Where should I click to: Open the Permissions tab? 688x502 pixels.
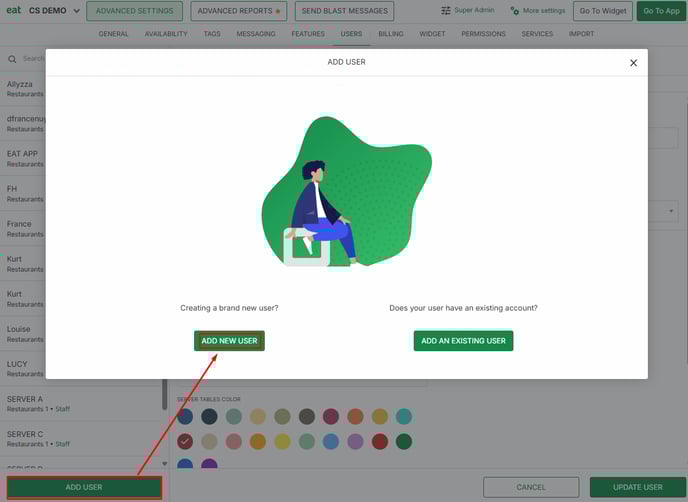tap(483, 34)
